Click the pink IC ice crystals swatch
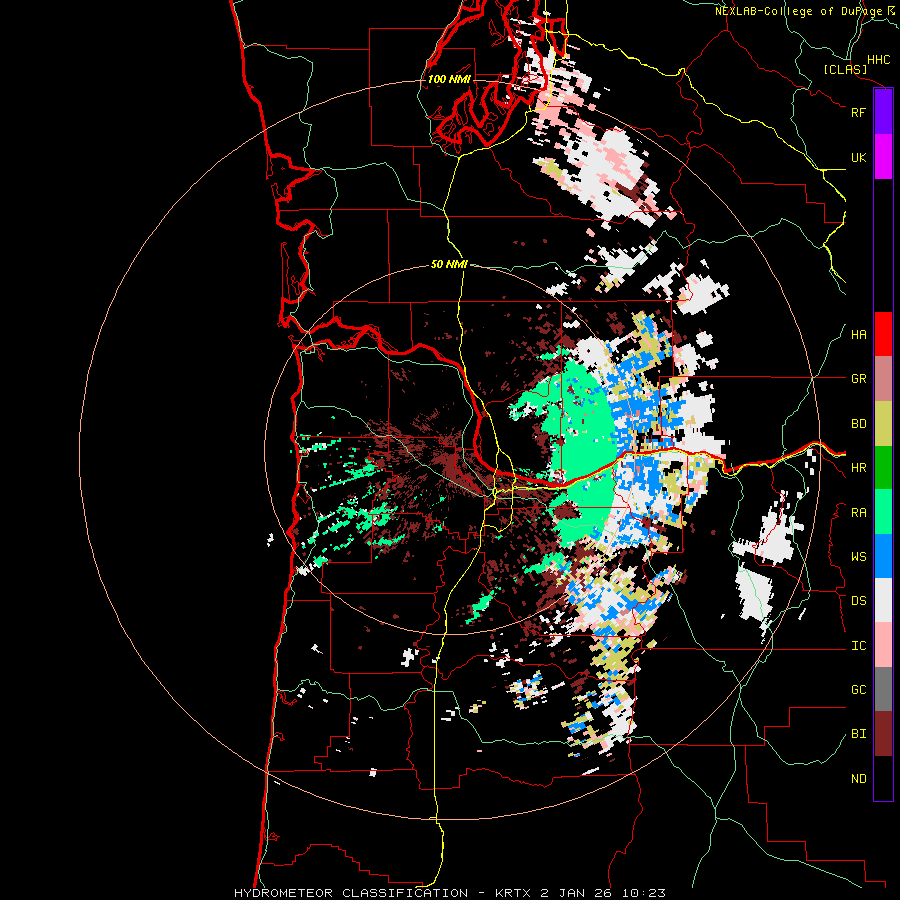The image size is (900, 900). (883, 645)
